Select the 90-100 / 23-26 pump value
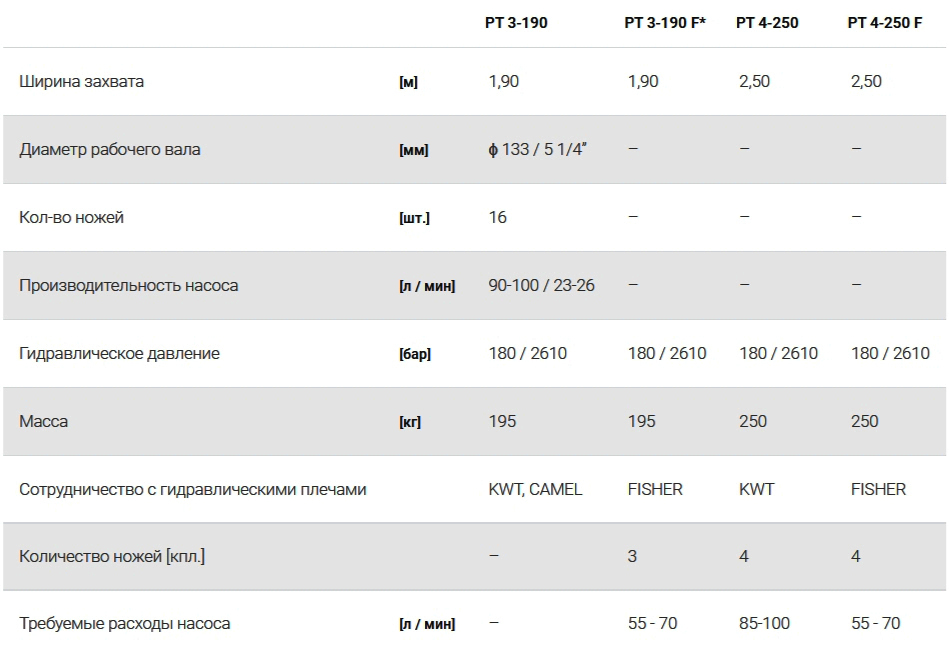Viewport: 949px width, 650px height. tap(541, 285)
